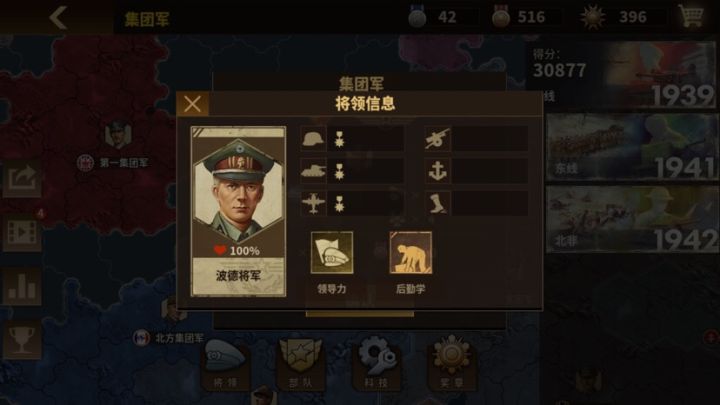Switch to the 将领 generals tab
720x405 pixels.
pyautogui.click(x=226, y=365)
